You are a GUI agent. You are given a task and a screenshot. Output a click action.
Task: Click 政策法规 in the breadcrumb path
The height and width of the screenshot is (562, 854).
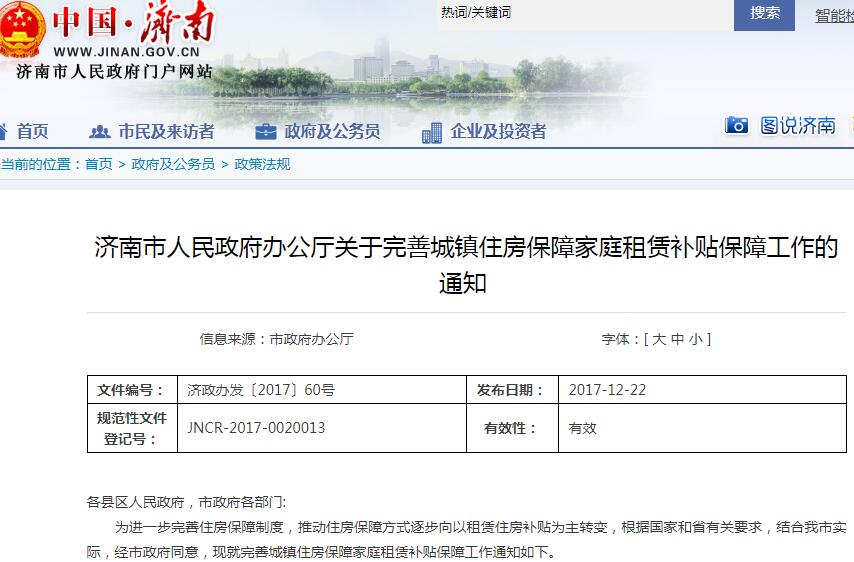tap(262, 164)
